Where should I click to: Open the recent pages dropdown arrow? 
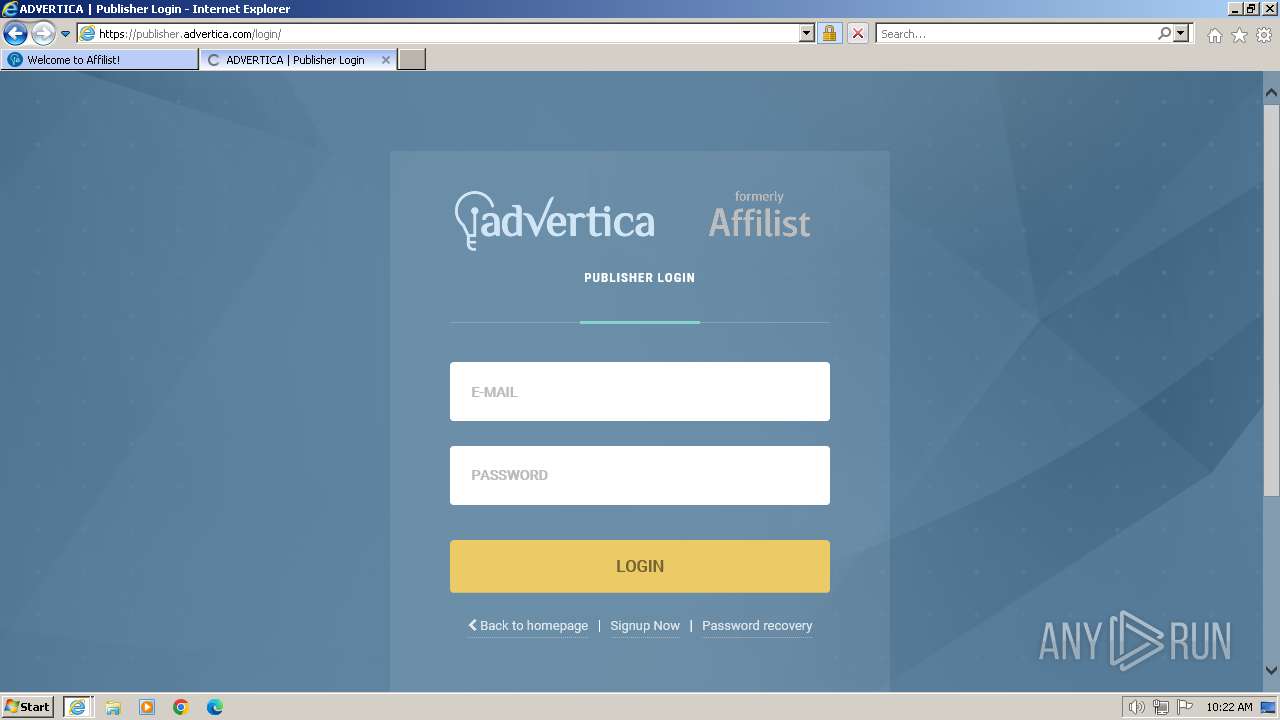point(66,34)
